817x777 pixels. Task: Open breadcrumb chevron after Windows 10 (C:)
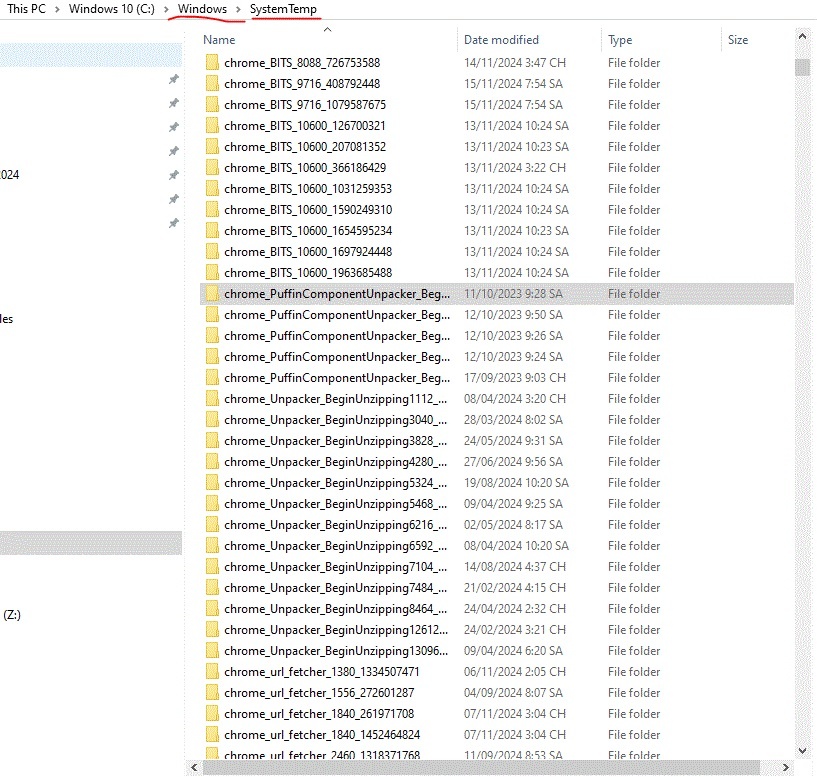pos(166,9)
